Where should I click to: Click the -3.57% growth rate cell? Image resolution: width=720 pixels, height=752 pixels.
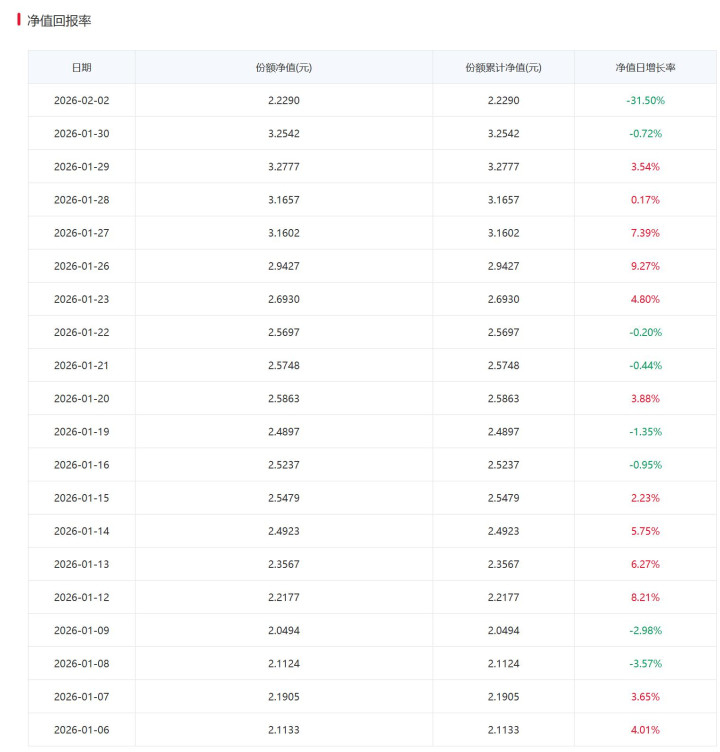click(645, 663)
